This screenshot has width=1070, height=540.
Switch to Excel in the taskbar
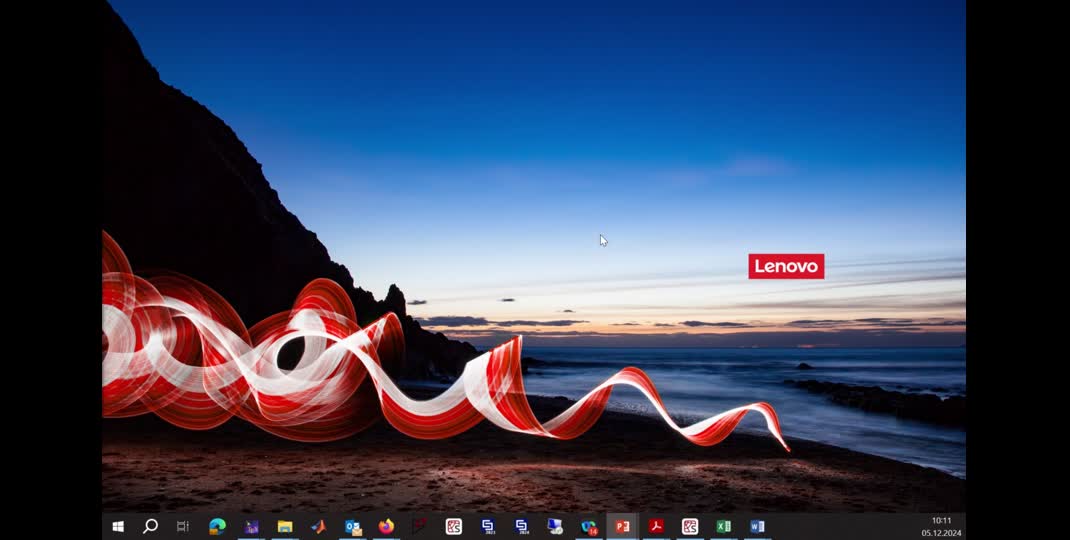pyautogui.click(x=723, y=526)
